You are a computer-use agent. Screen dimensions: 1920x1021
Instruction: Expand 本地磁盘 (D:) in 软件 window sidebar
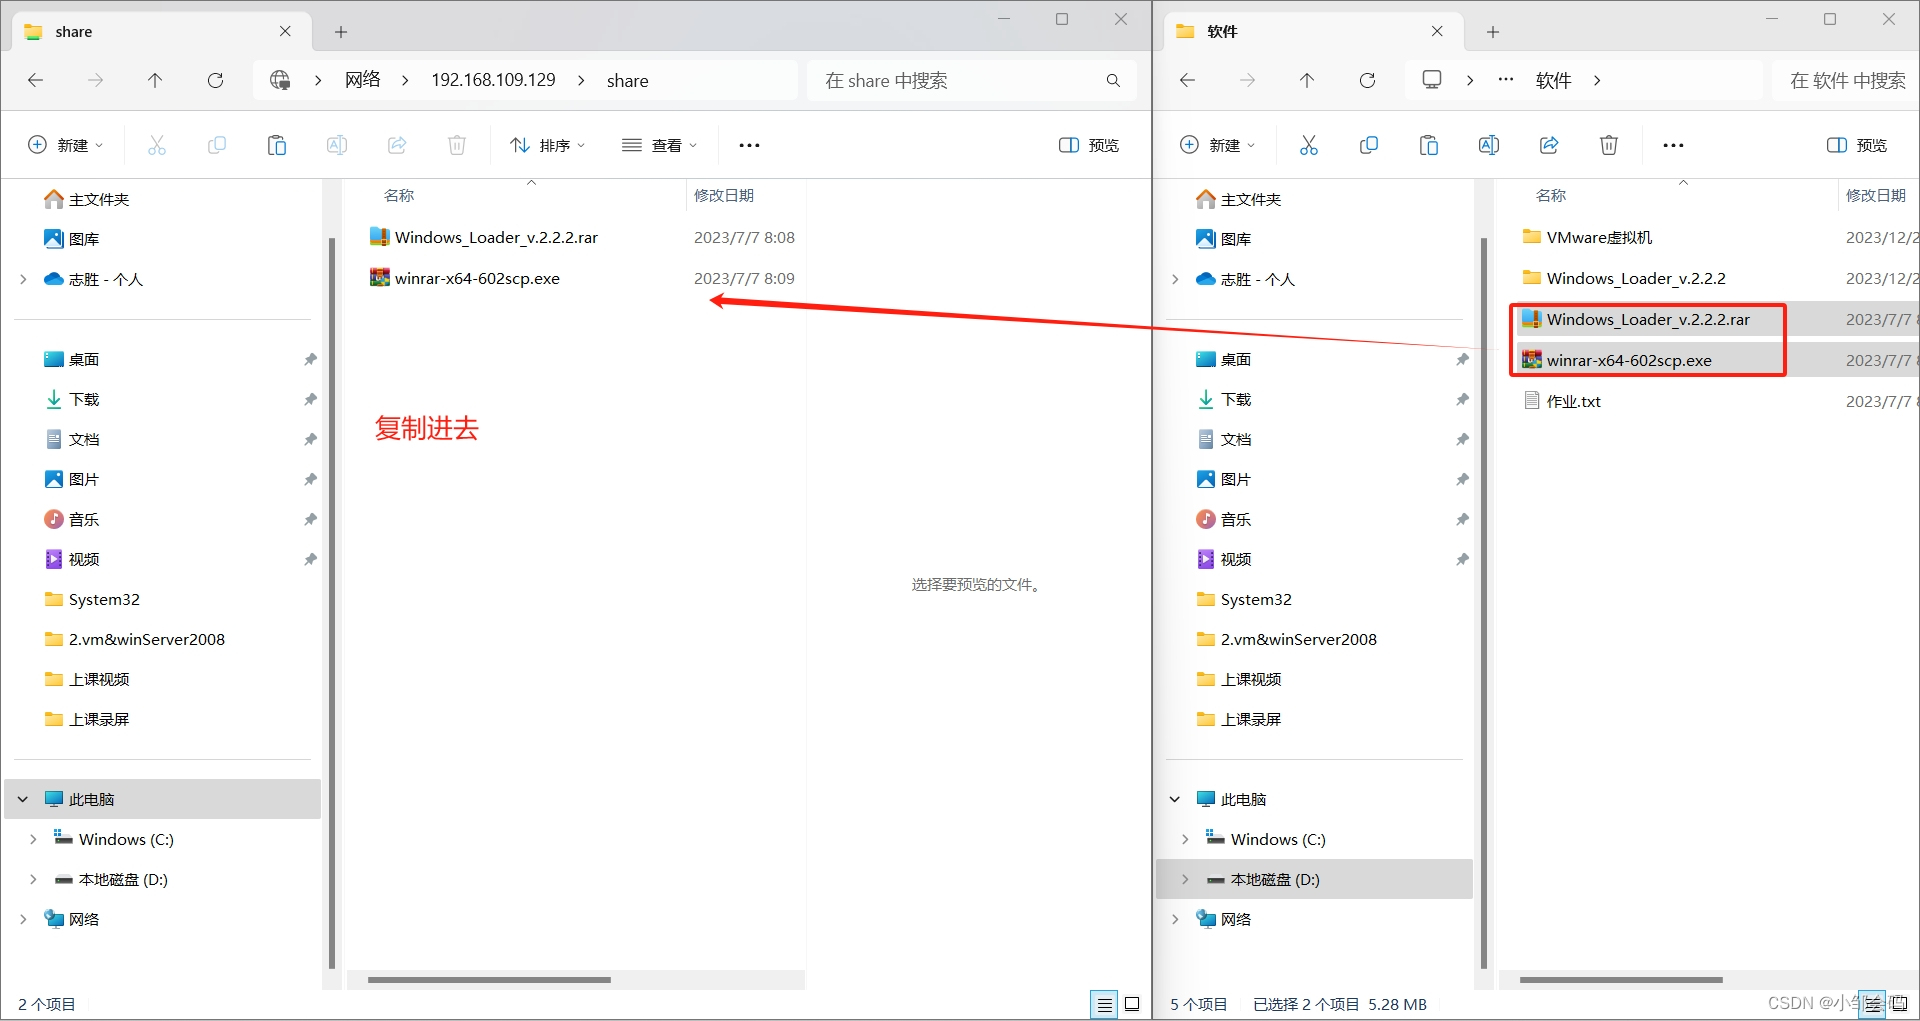[1185, 879]
